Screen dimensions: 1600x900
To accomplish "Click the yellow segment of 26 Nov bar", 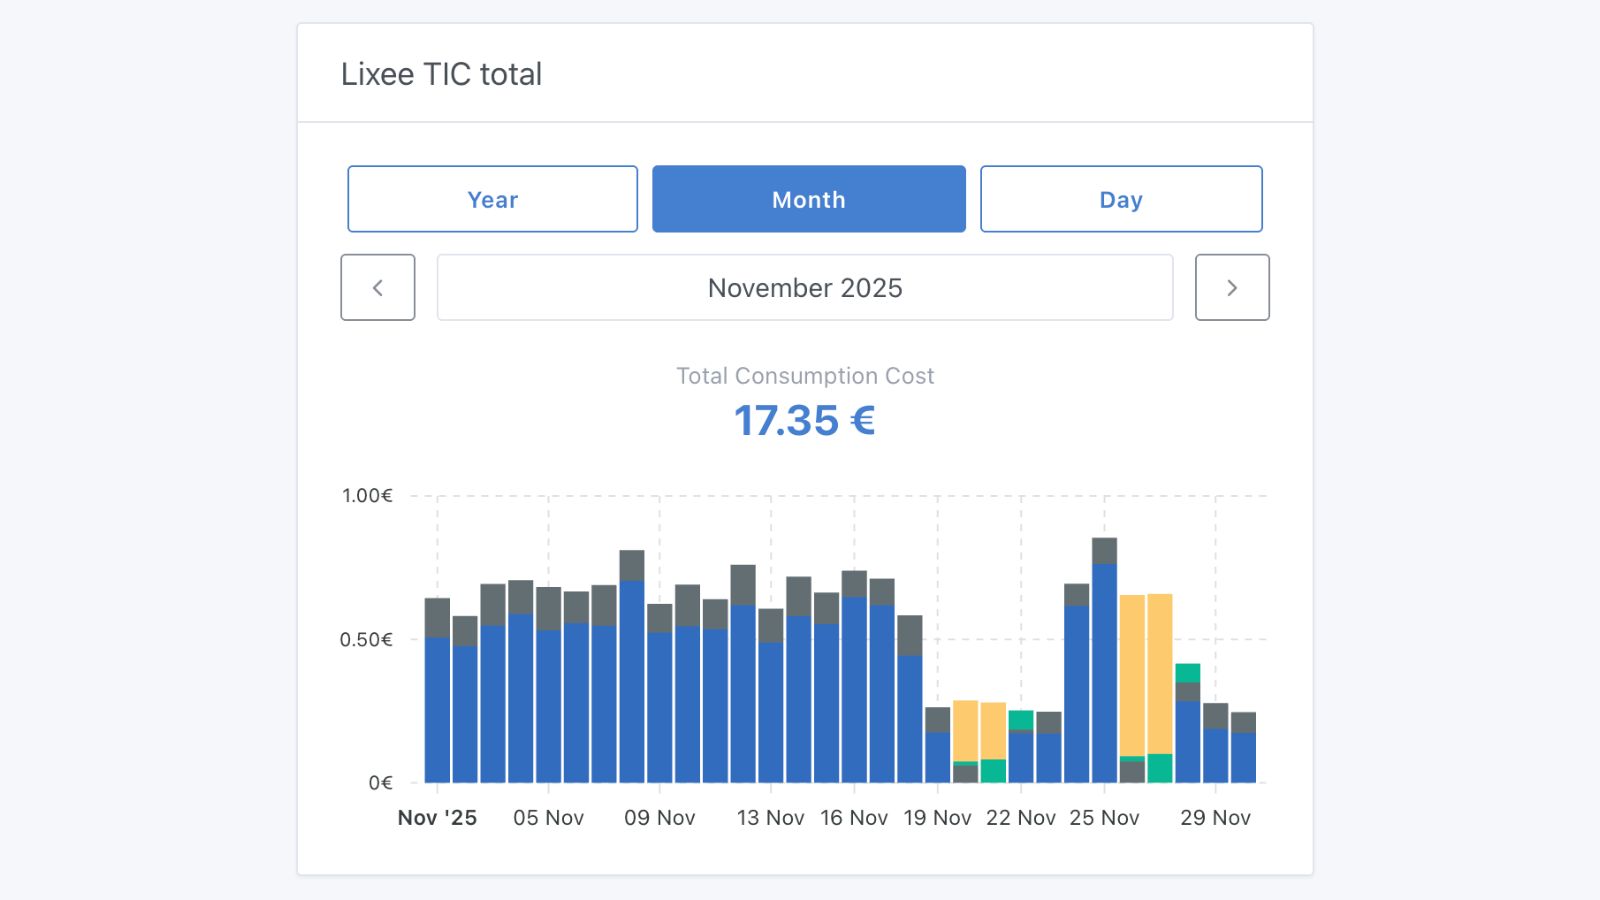I will pyautogui.click(x=1132, y=675).
